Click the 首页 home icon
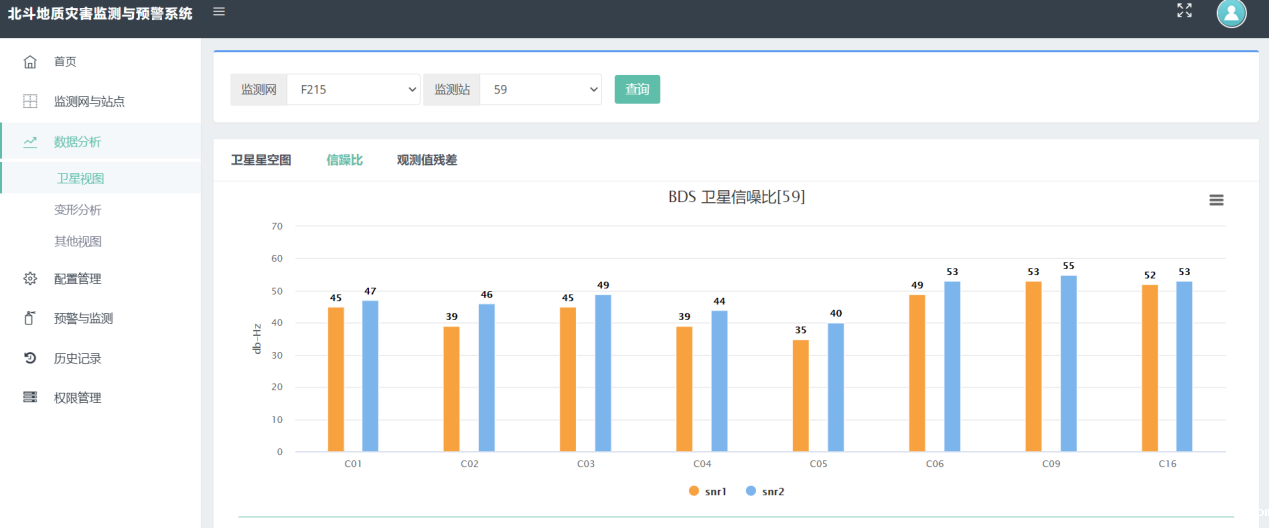The height and width of the screenshot is (528, 1269). pos(30,62)
